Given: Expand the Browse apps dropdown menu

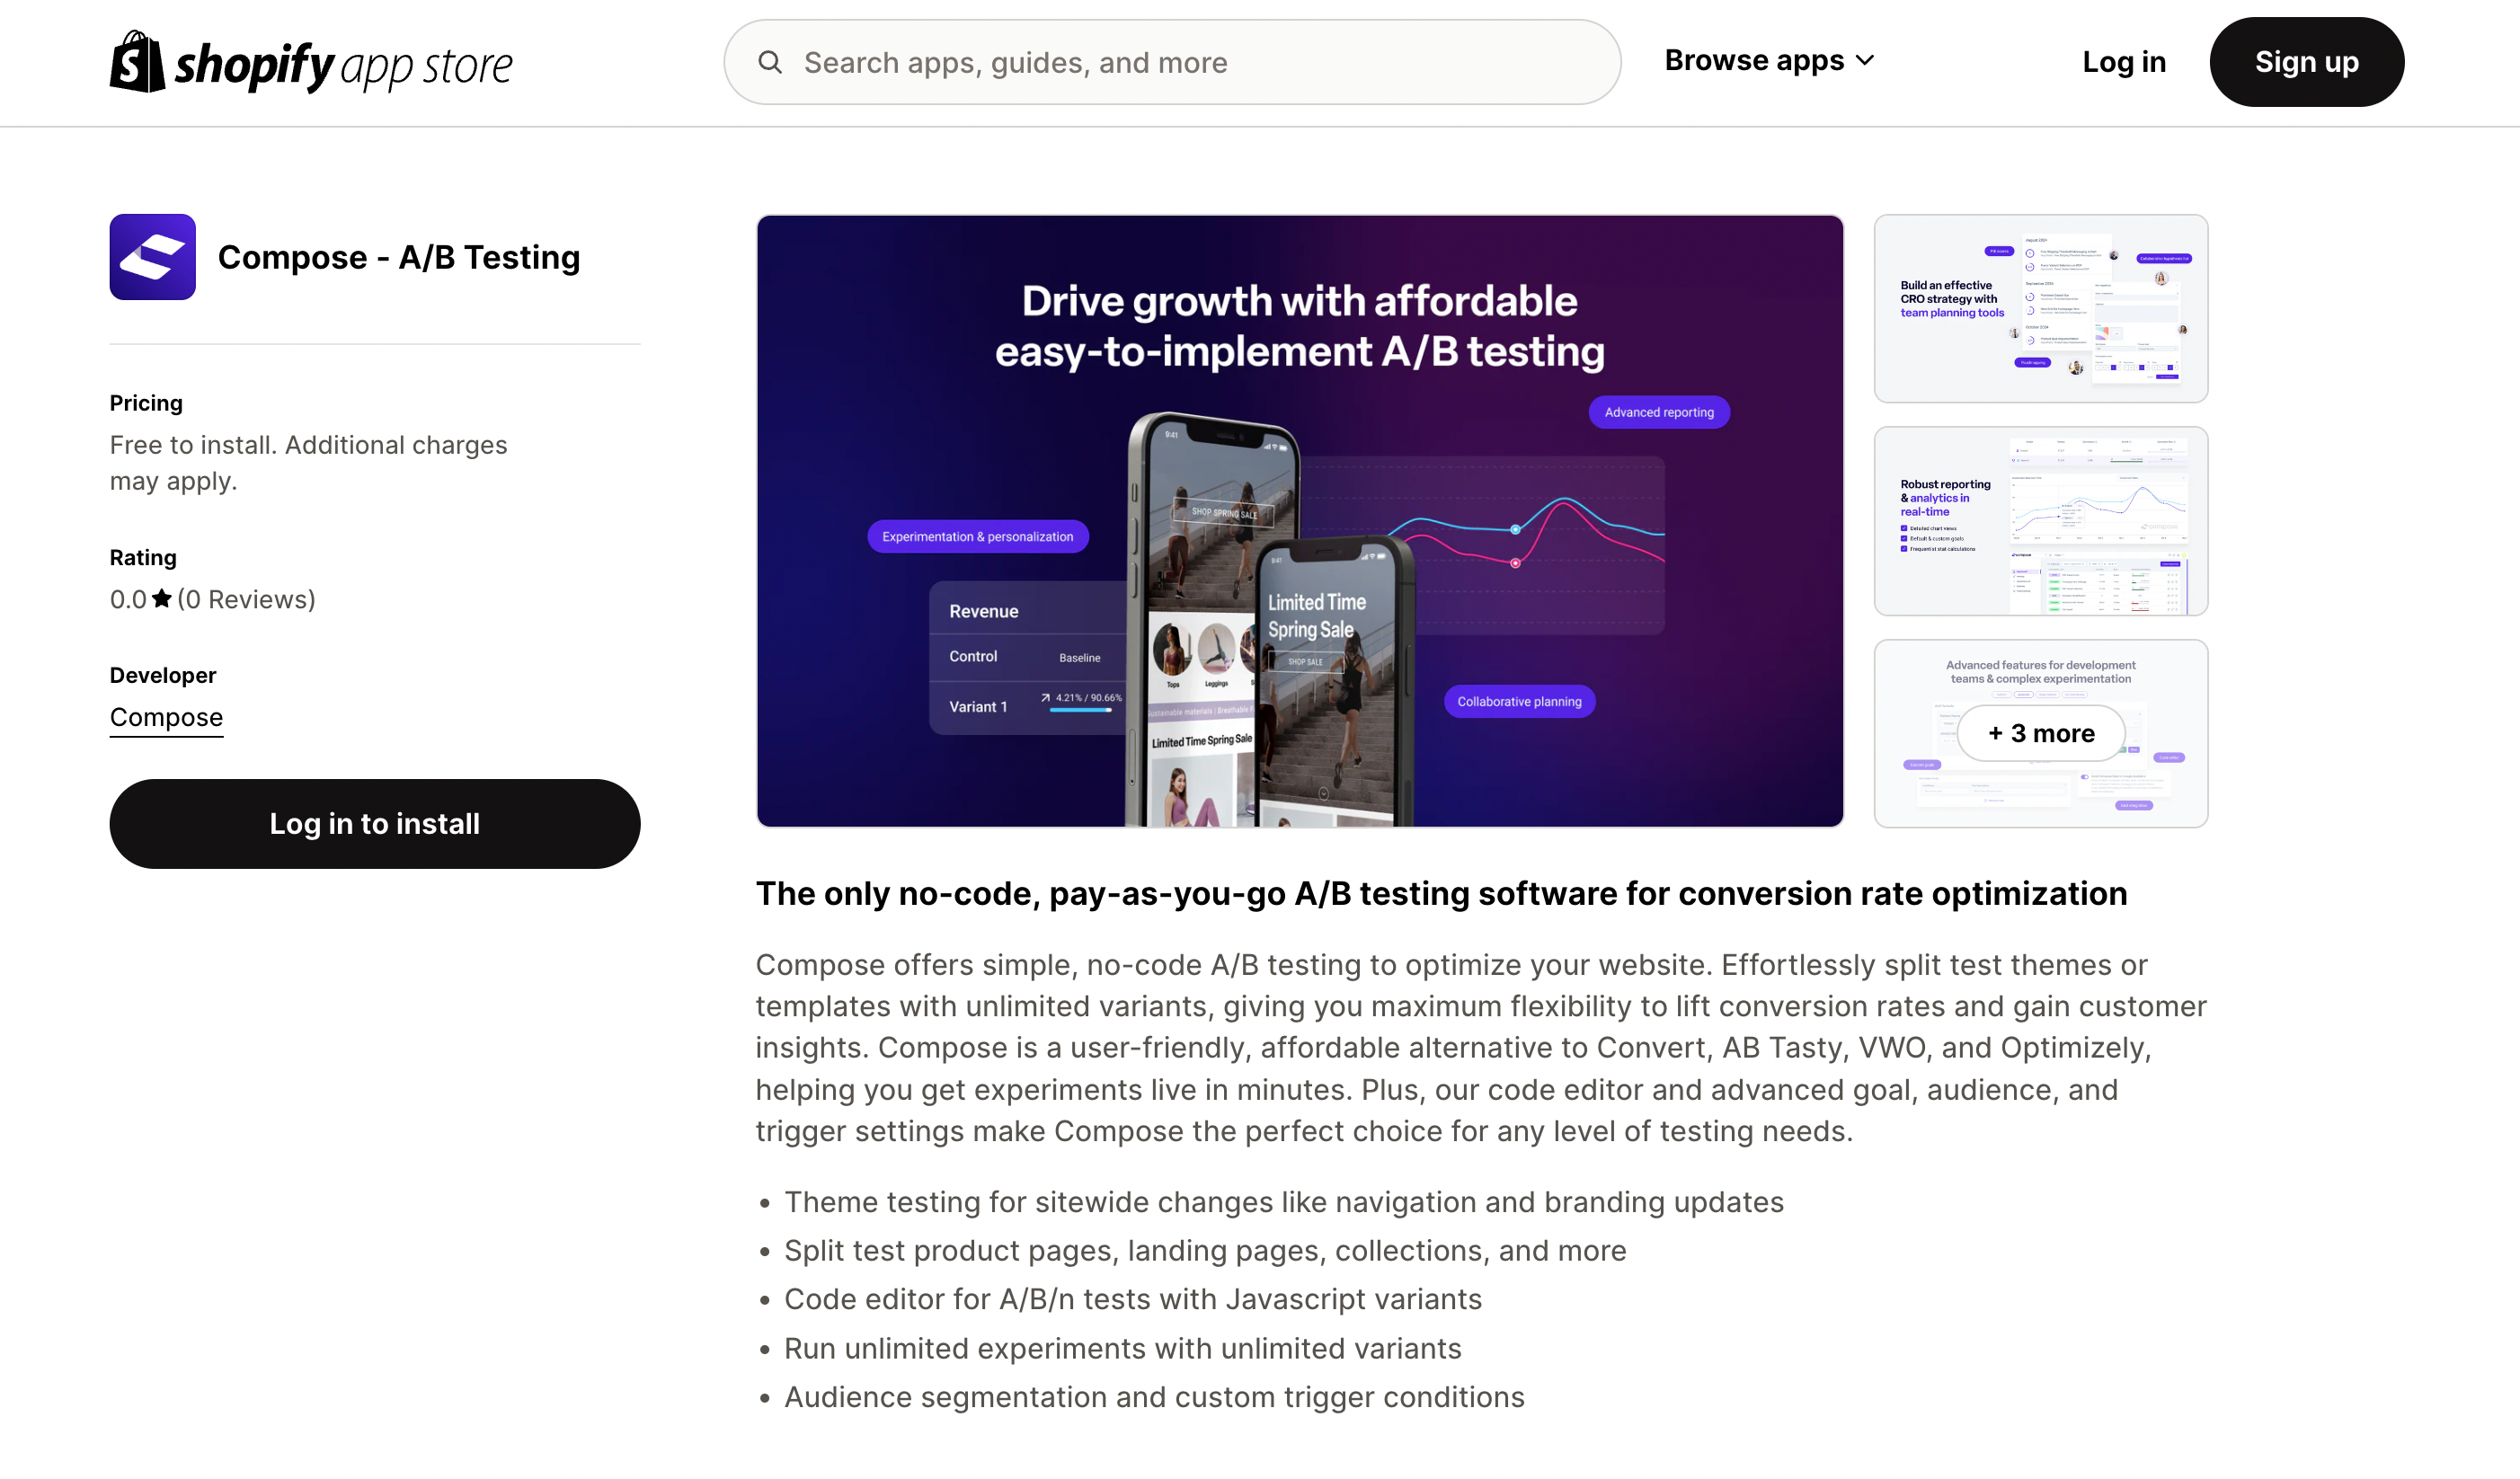Looking at the screenshot, I should point(1768,60).
